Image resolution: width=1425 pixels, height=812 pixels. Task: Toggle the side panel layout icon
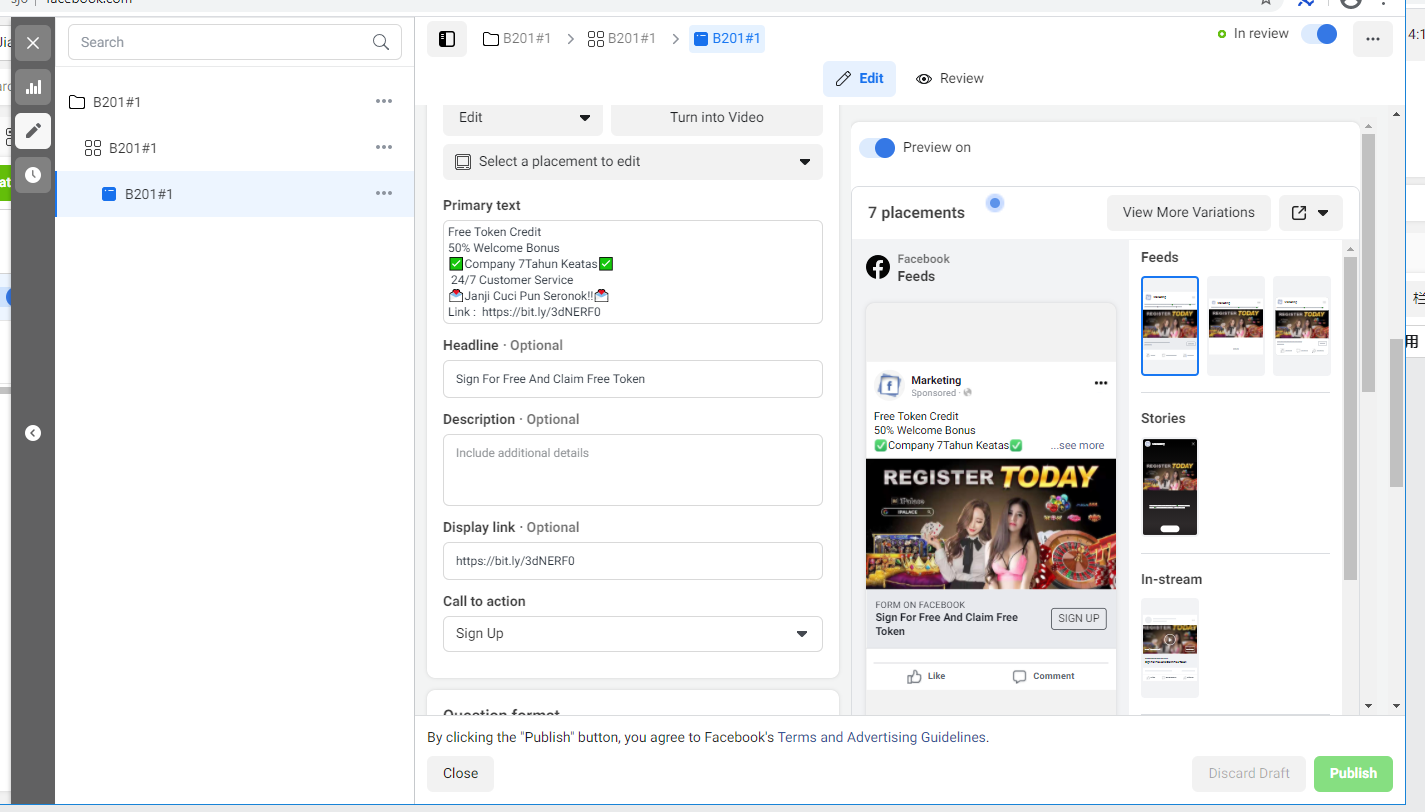click(447, 39)
